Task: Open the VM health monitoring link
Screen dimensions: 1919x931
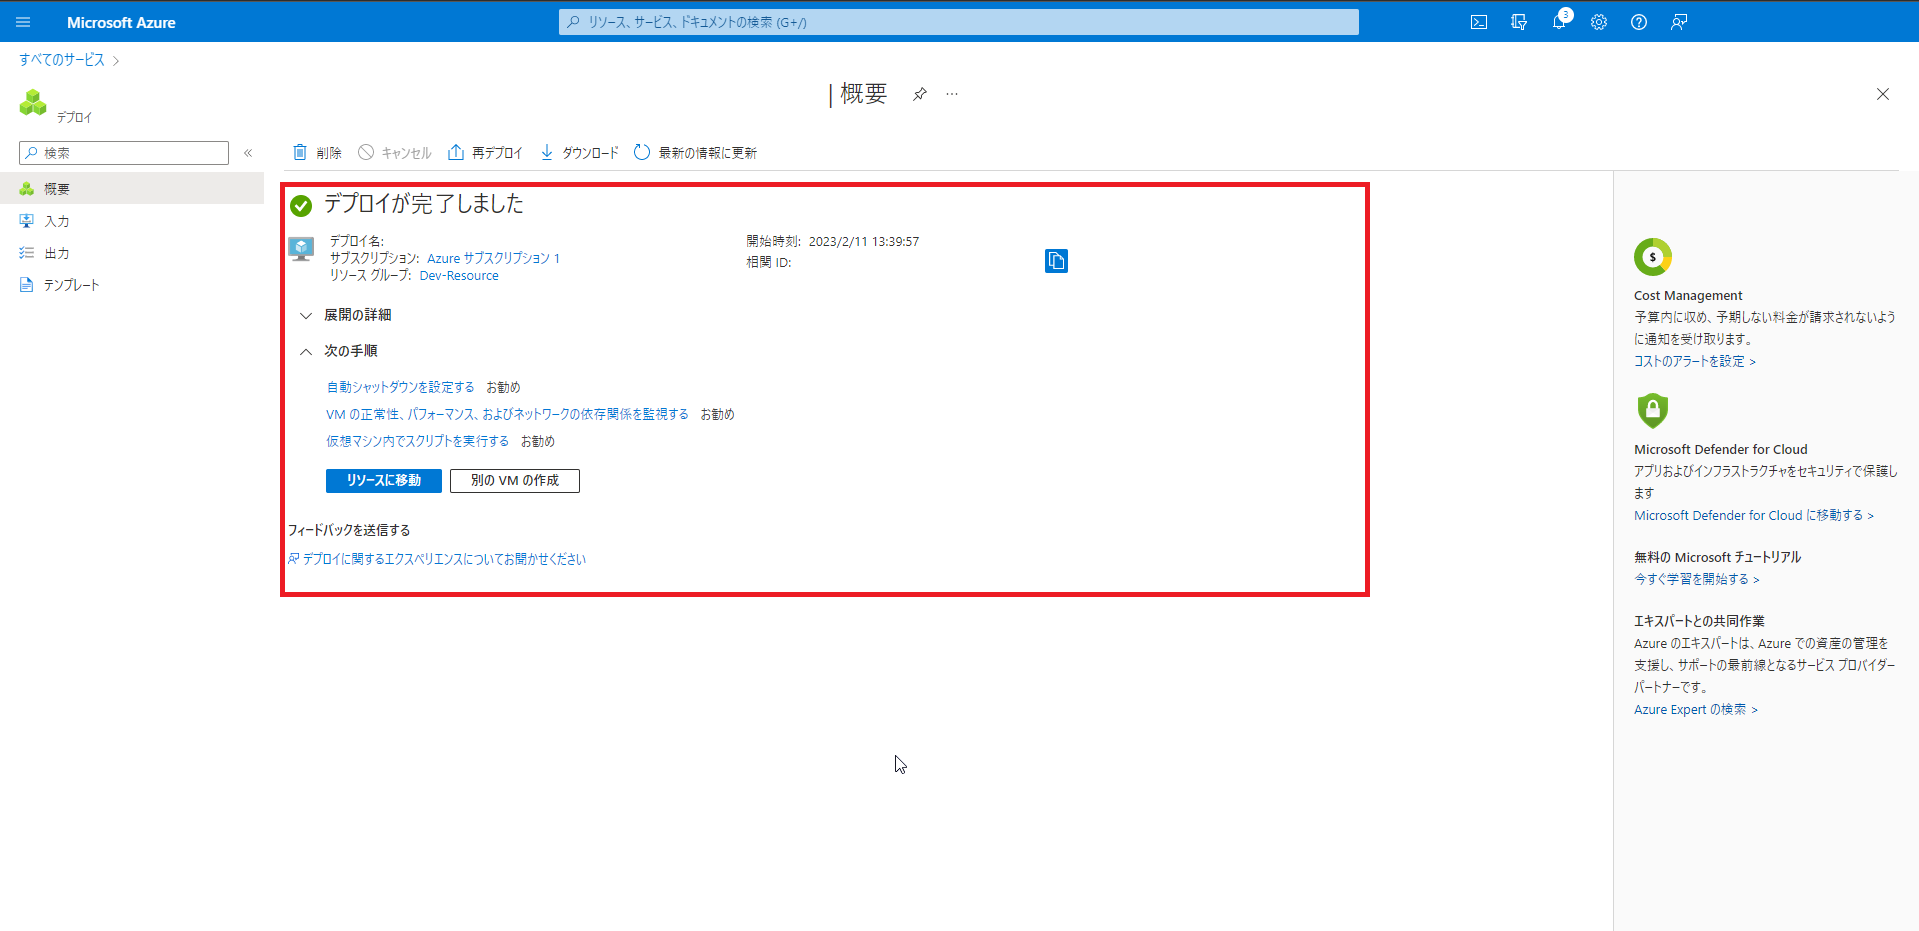Action: [507, 414]
